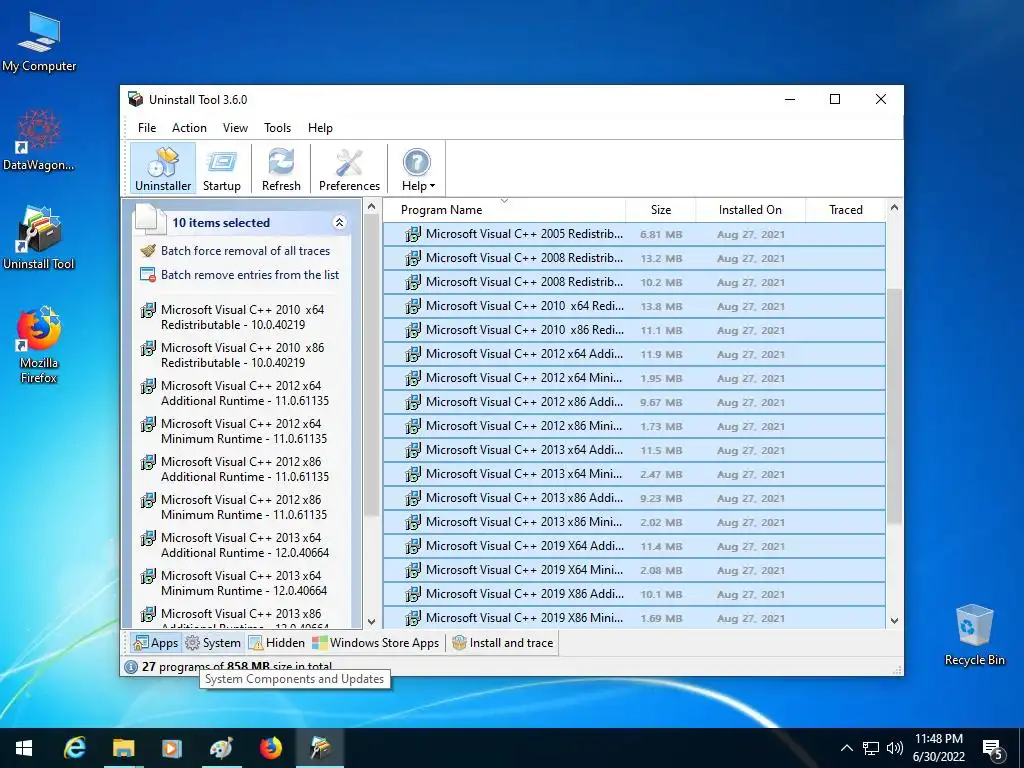The image size is (1024, 768).
Task: Click installer icon of Visual C++ 2005 row
Action: click(x=413, y=234)
